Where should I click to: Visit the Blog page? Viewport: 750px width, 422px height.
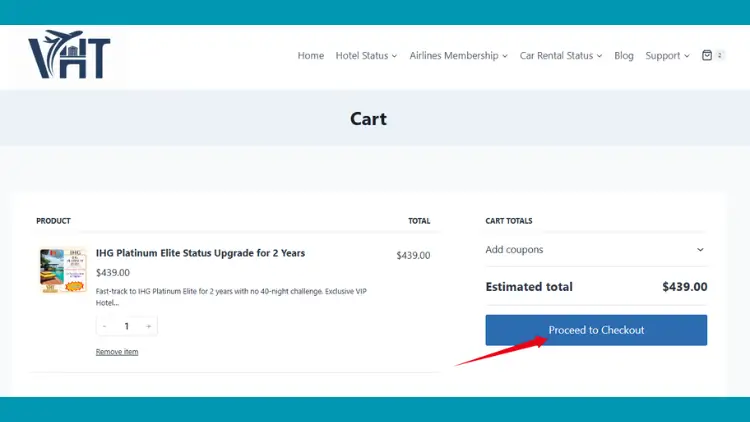pyautogui.click(x=624, y=56)
